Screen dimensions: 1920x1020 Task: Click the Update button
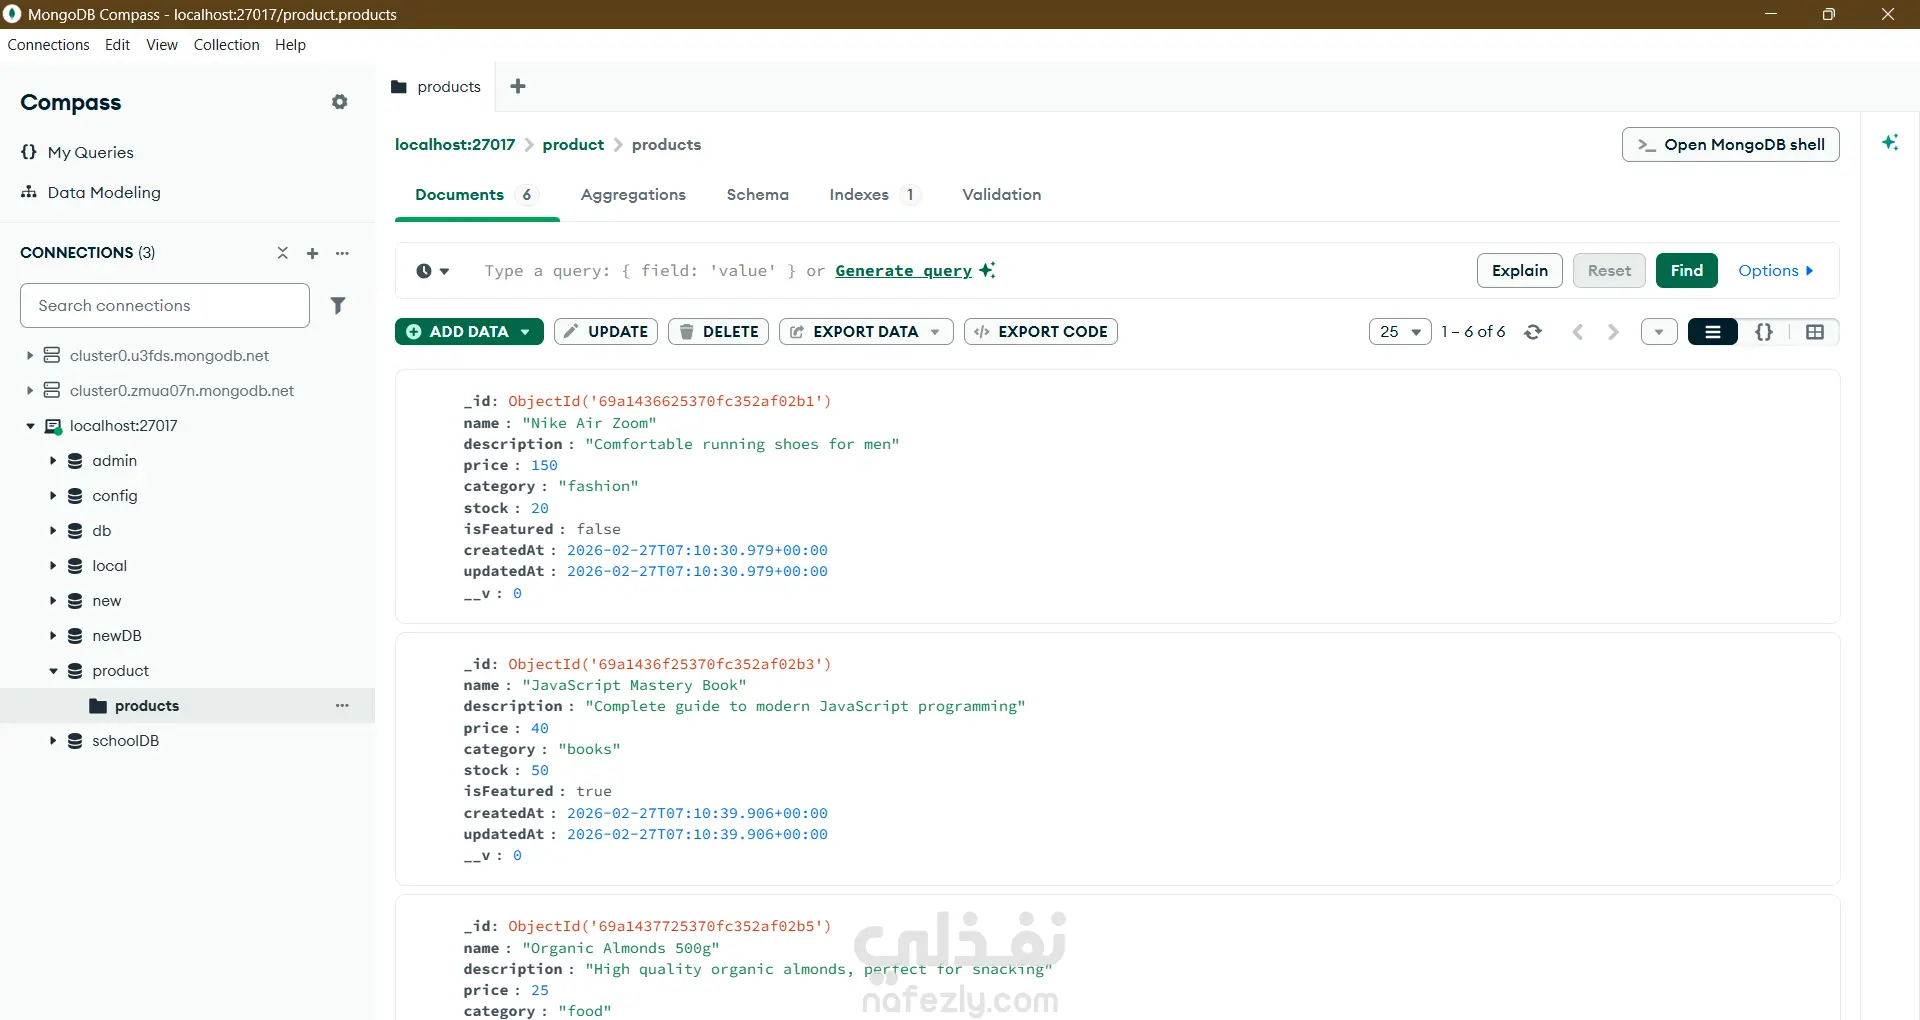[606, 332]
